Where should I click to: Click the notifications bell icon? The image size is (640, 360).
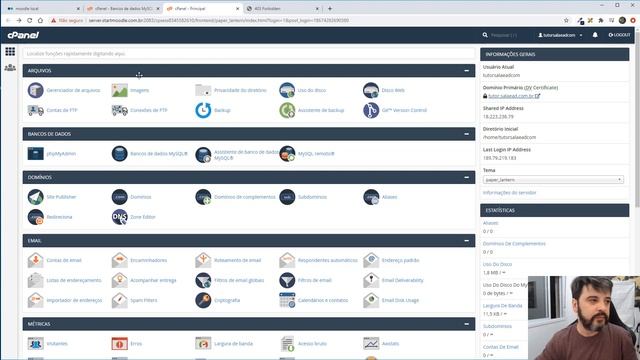pos(595,35)
